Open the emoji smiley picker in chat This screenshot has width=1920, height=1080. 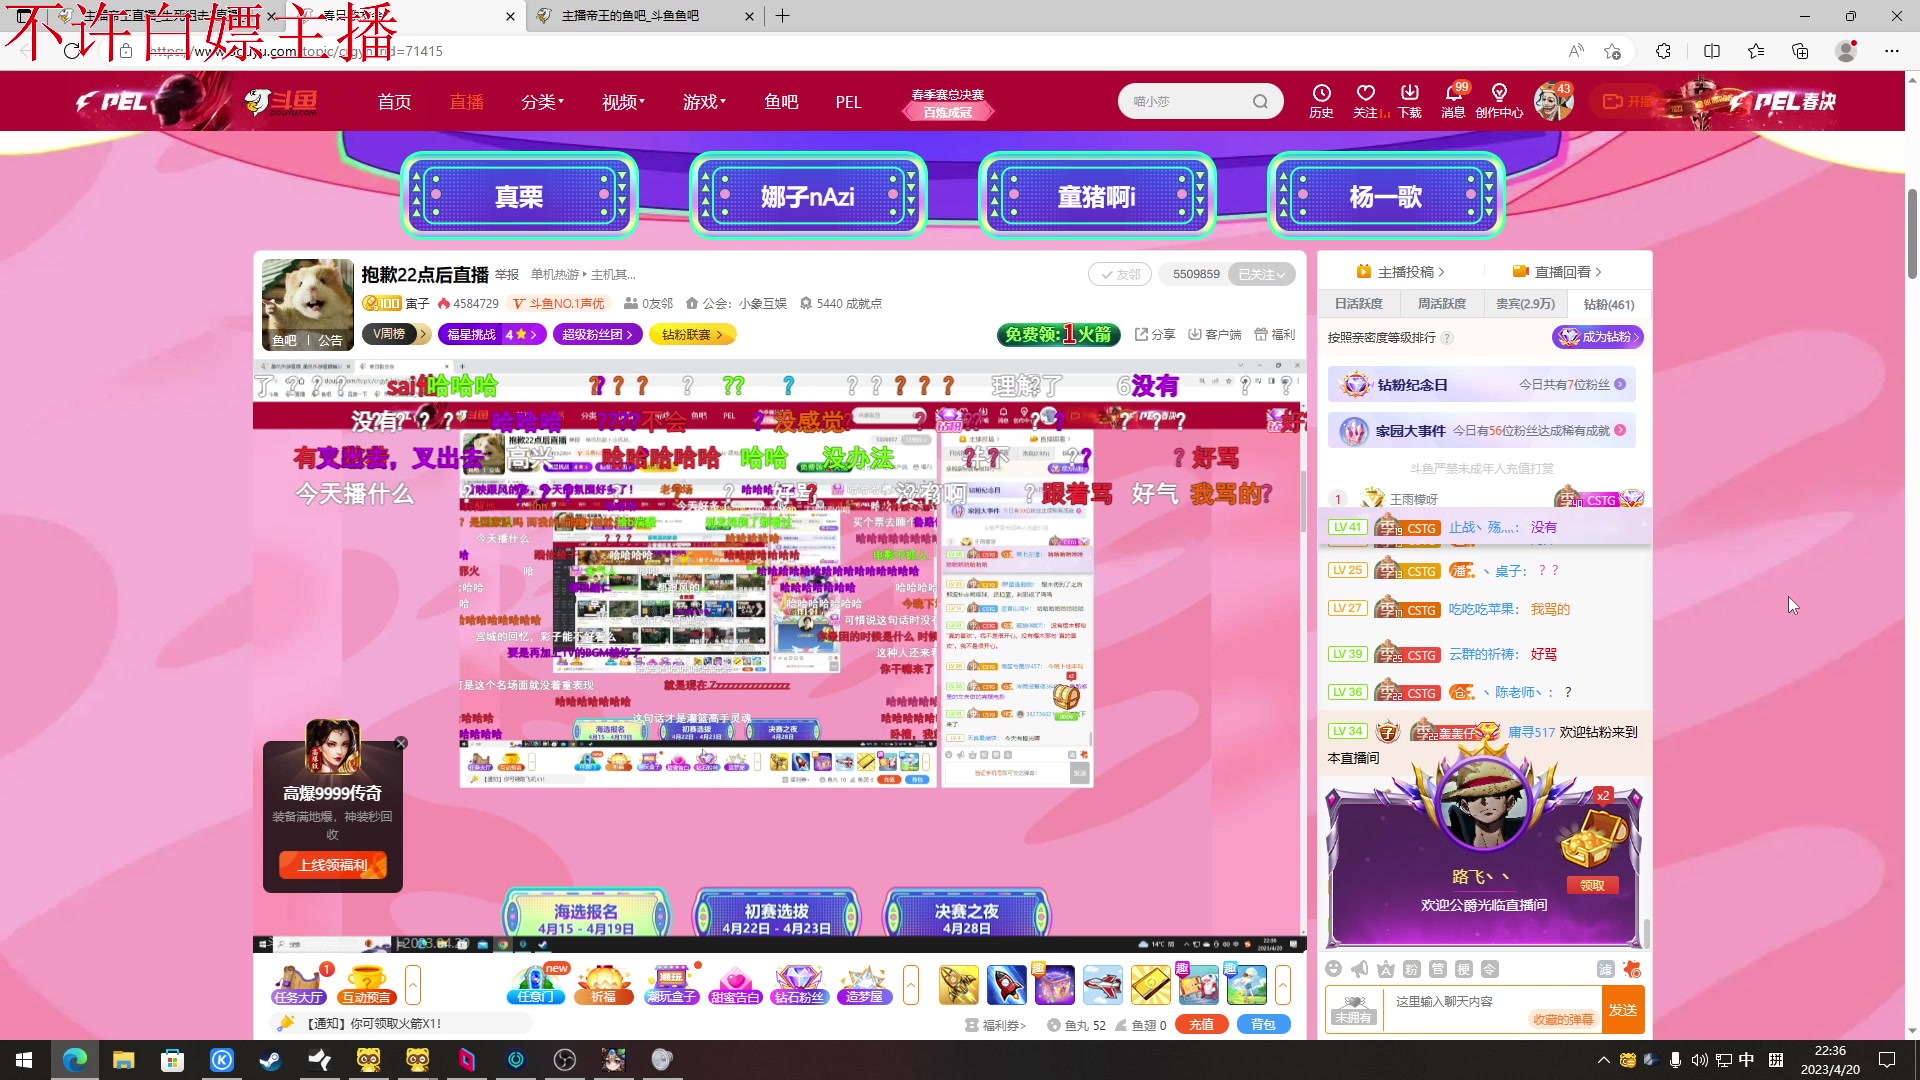[1333, 968]
